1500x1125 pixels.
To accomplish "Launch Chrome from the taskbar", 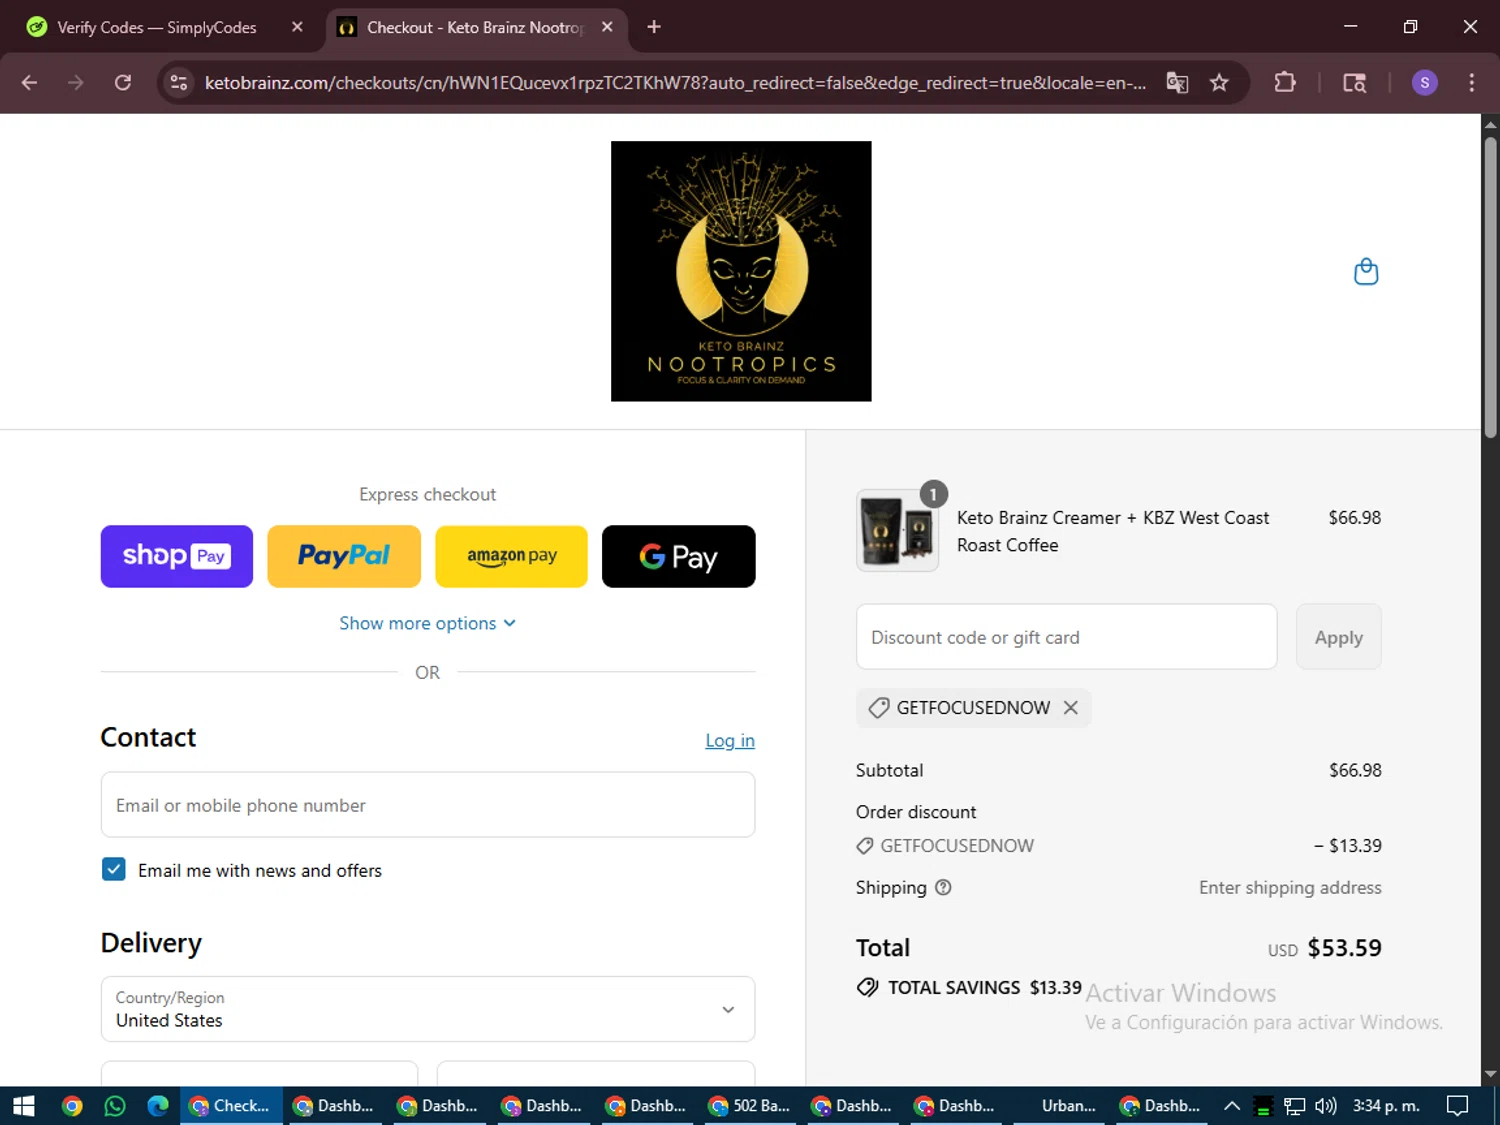I will point(72,1106).
